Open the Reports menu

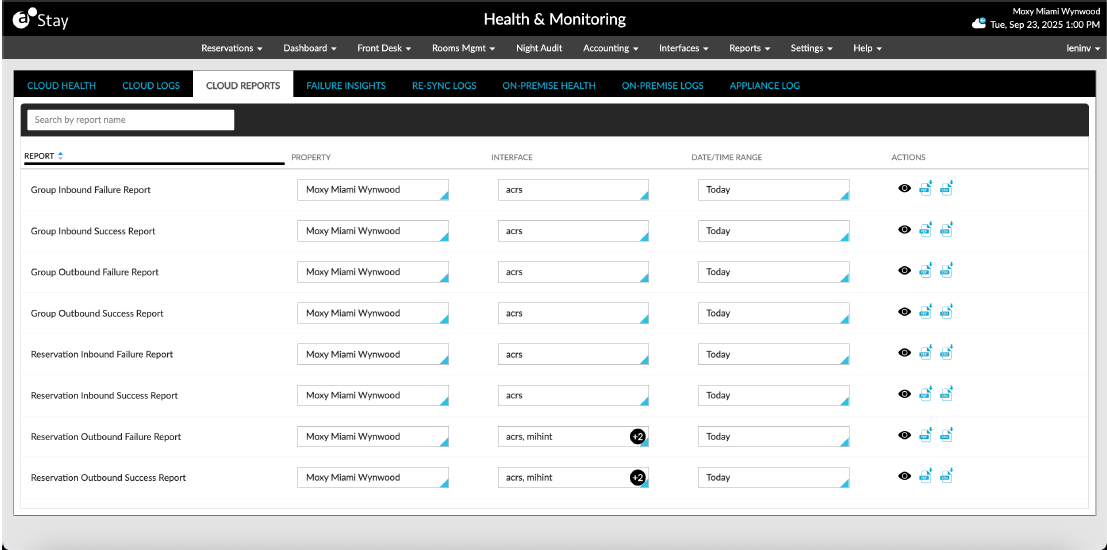(750, 48)
